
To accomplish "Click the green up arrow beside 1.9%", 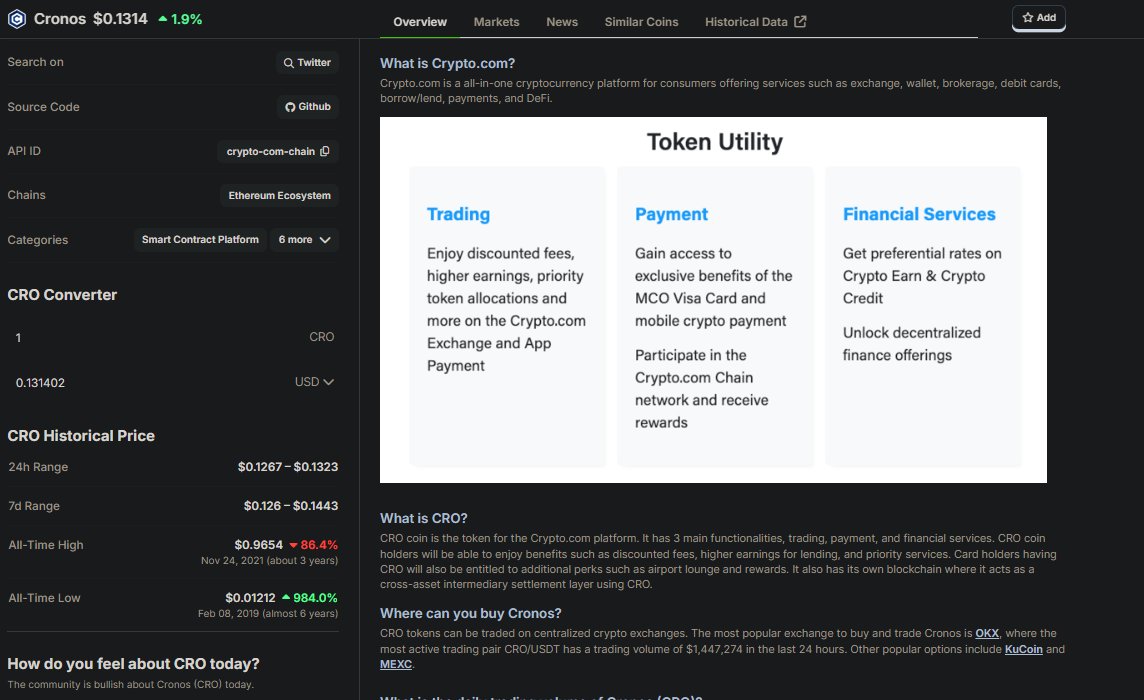I will point(163,19).
